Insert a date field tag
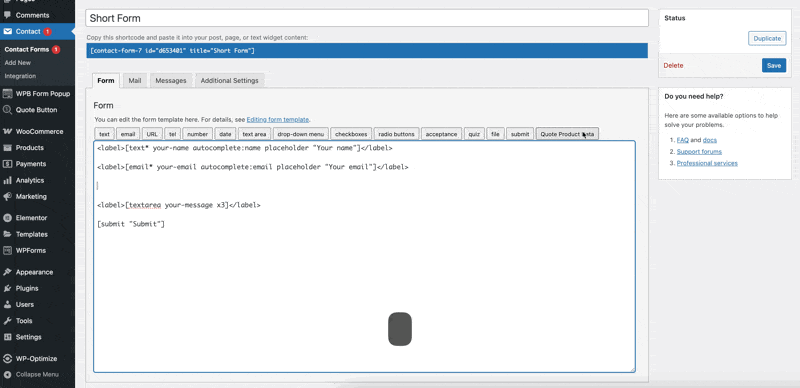 pos(226,134)
